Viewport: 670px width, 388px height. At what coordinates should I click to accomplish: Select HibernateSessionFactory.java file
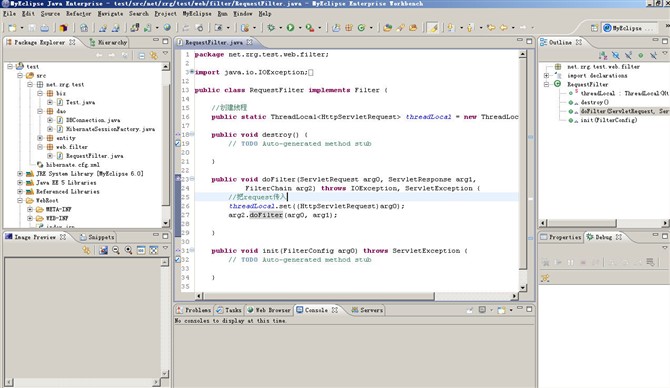(110, 129)
